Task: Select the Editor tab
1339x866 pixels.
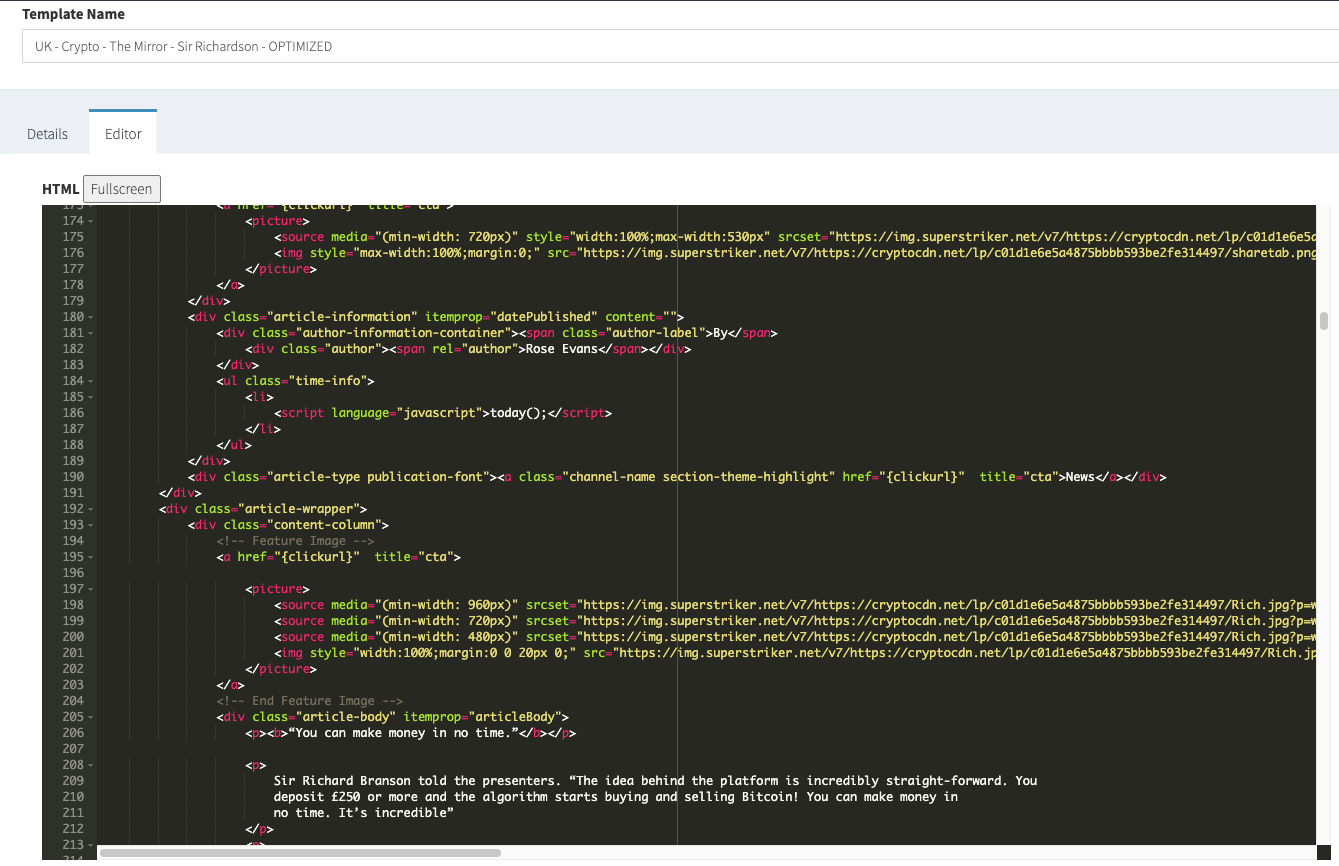Action: click(x=123, y=134)
